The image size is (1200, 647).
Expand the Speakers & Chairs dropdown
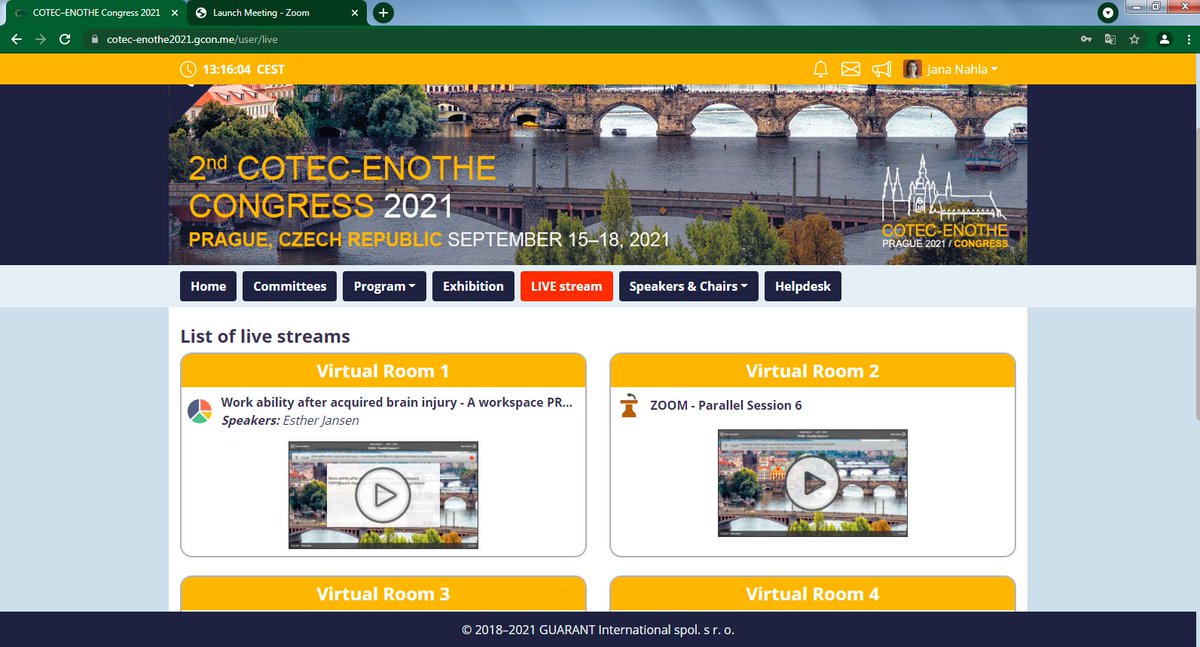click(689, 286)
